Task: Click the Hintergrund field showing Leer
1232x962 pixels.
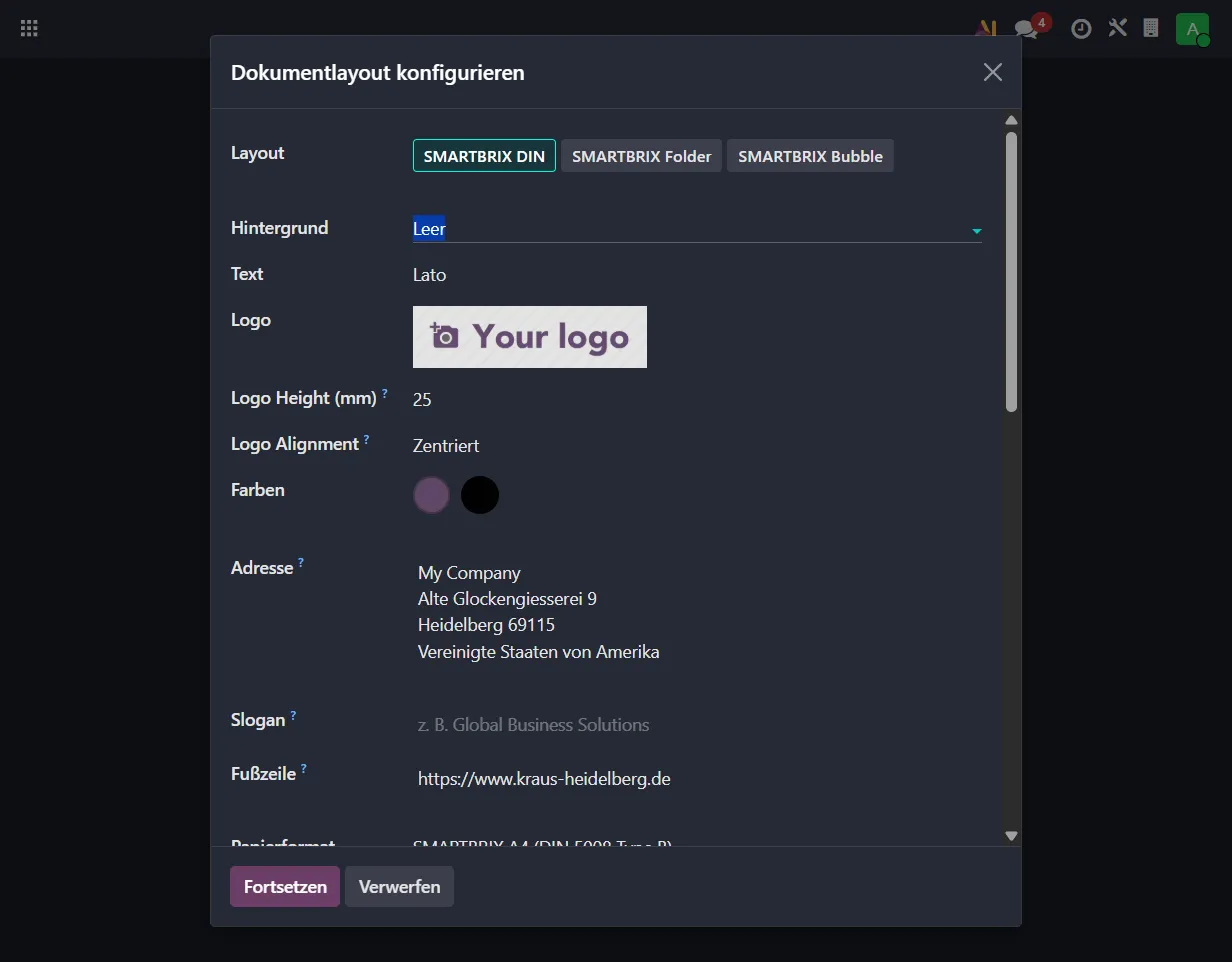Action: (x=697, y=228)
